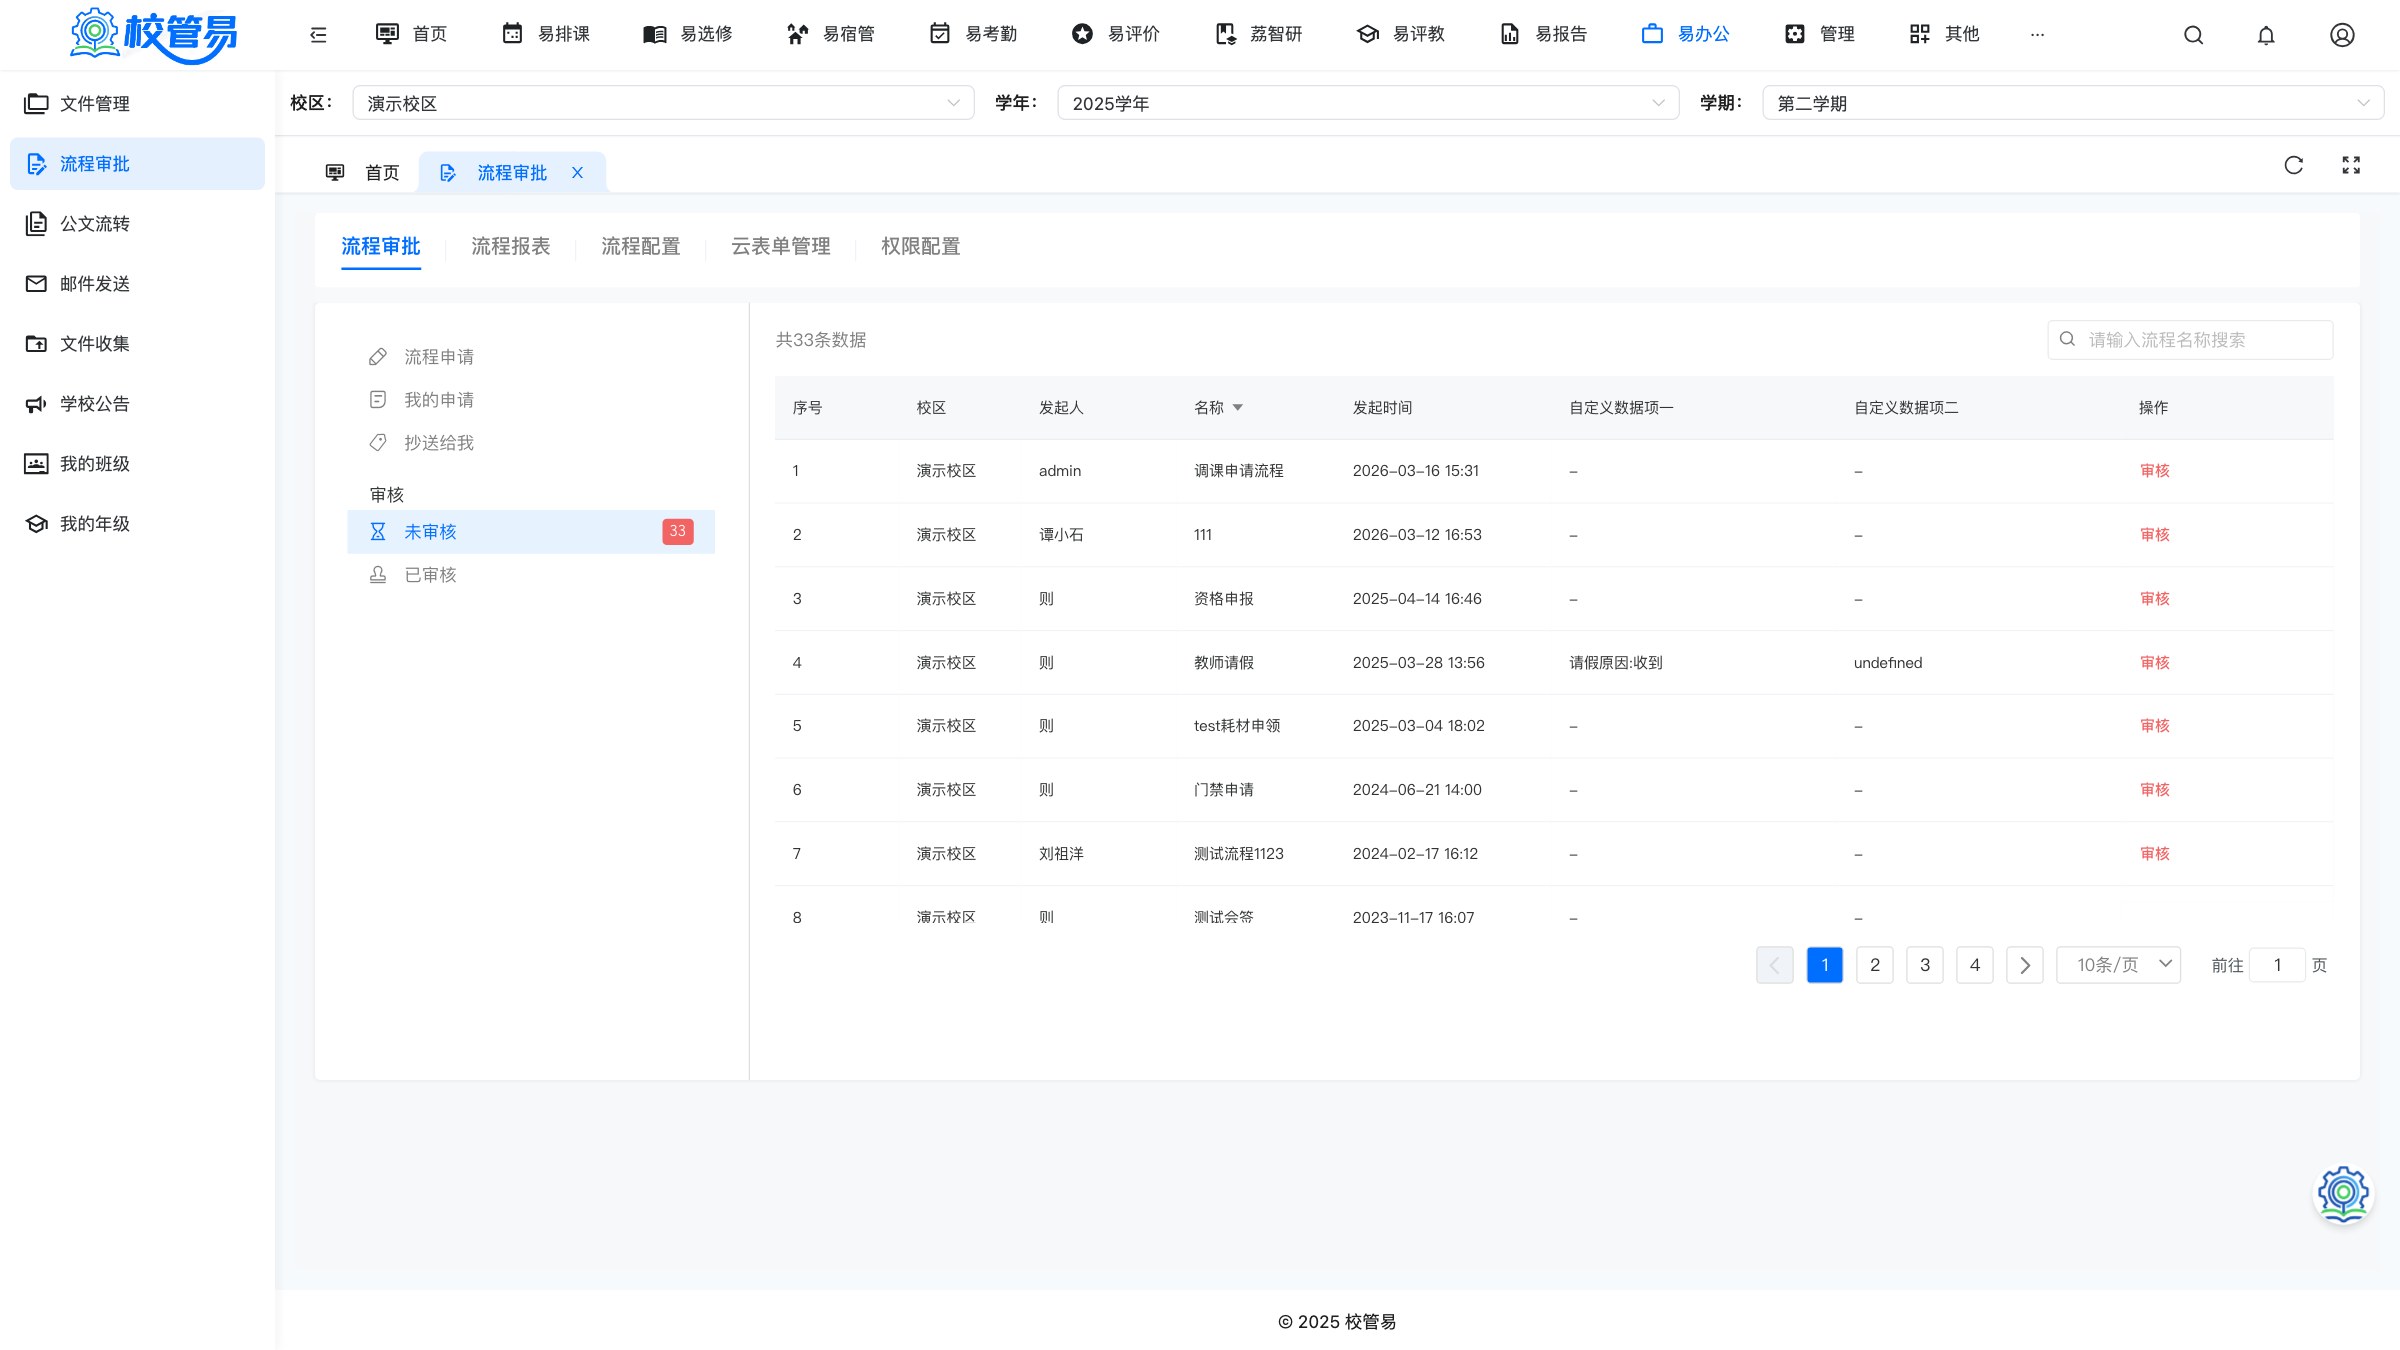Viewport: 2400px width, 1350px height.
Task: Expand the 学年 dropdown showing 2025学年
Action: (1368, 103)
